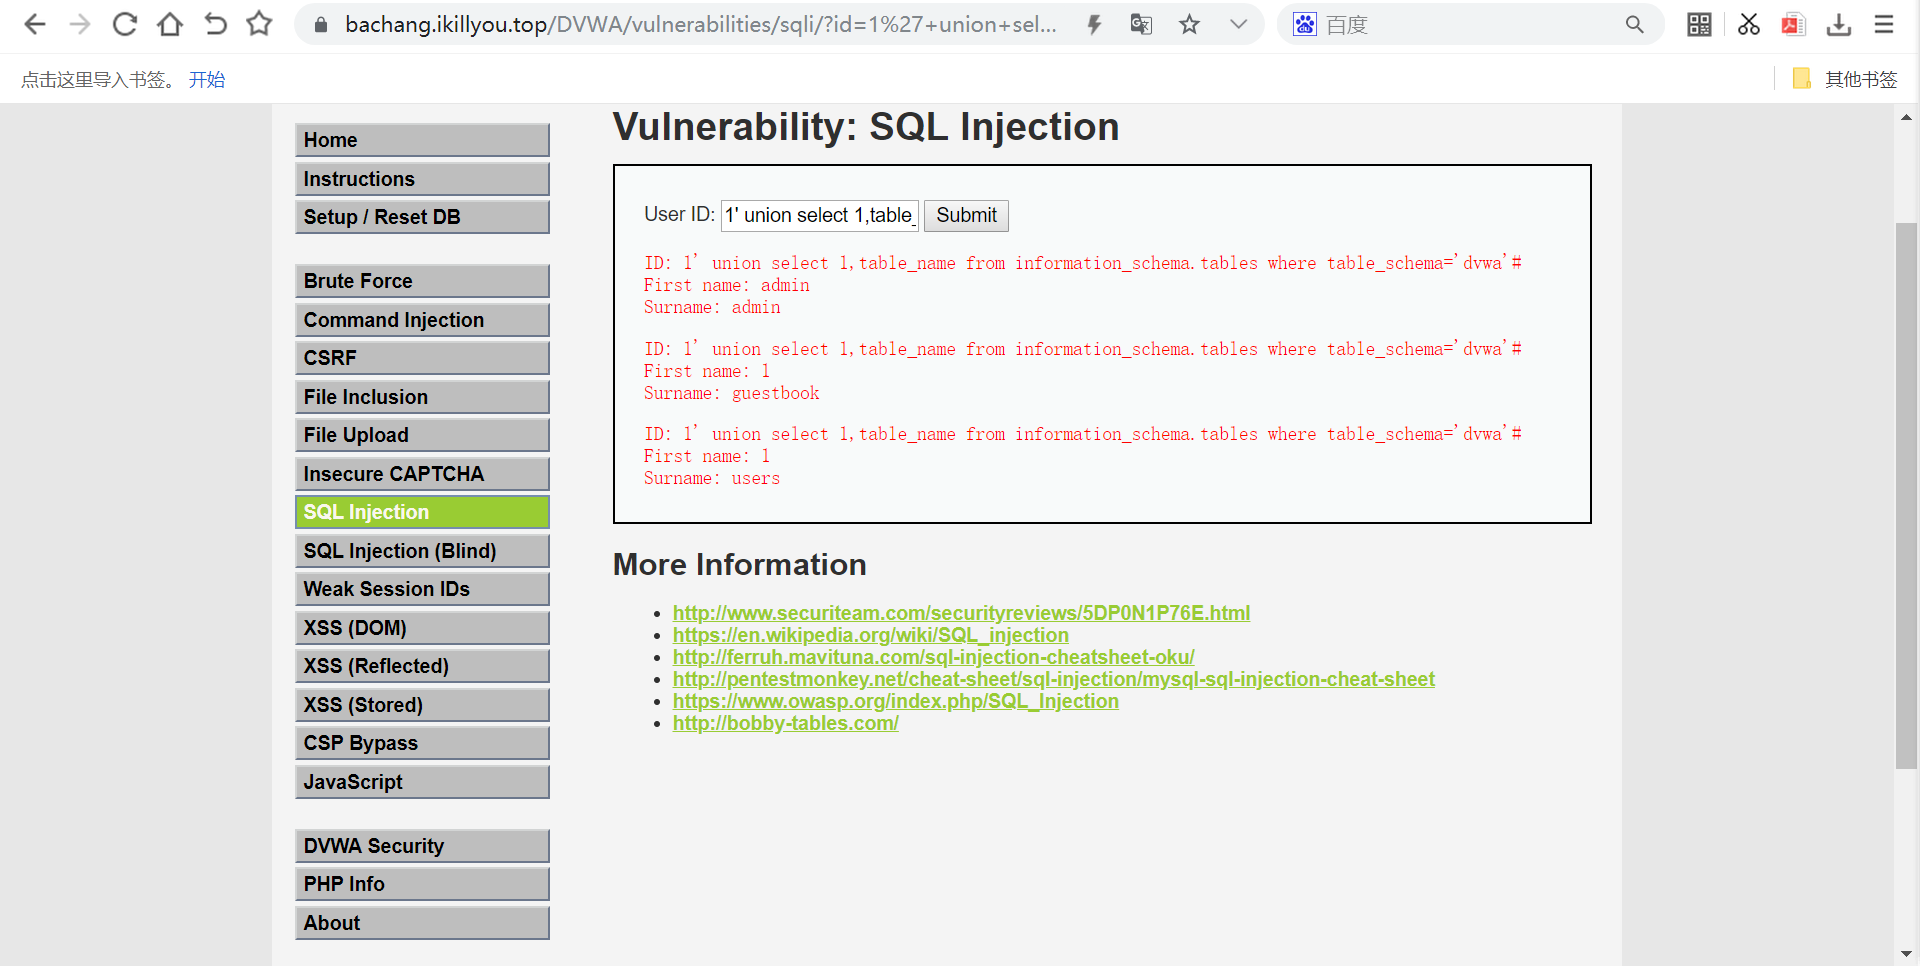The image size is (1920, 966).
Task: Click the scrollbar up arrow
Action: click(1906, 117)
